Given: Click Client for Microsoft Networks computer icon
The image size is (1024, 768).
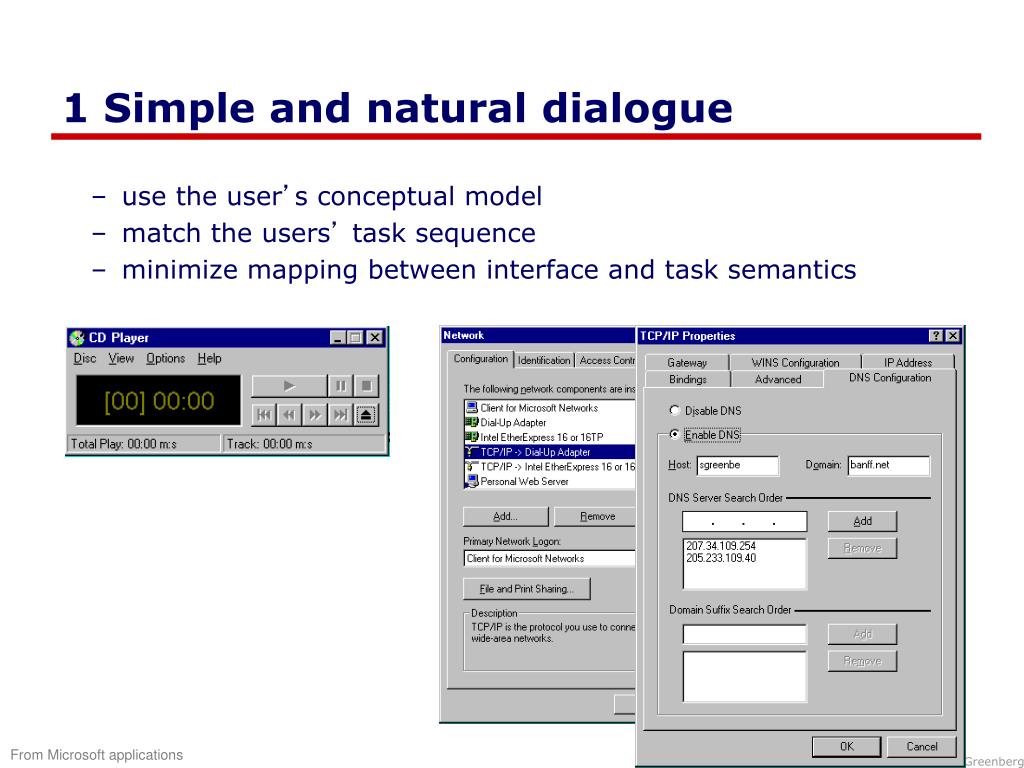Looking at the screenshot, I should click(472, 408).
